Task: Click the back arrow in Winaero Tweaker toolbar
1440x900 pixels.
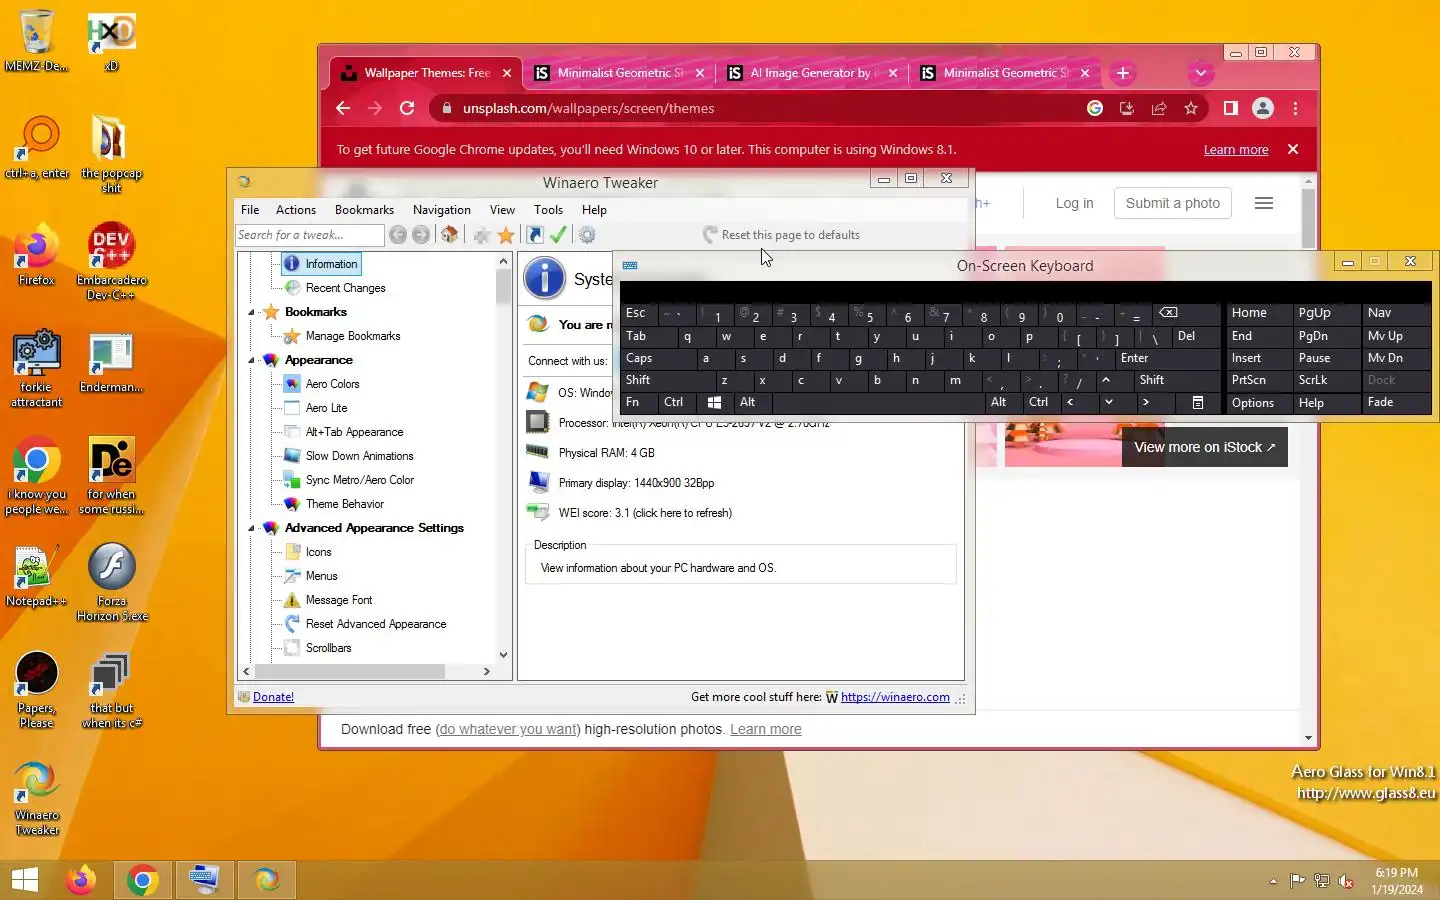Action: point(398,235)
